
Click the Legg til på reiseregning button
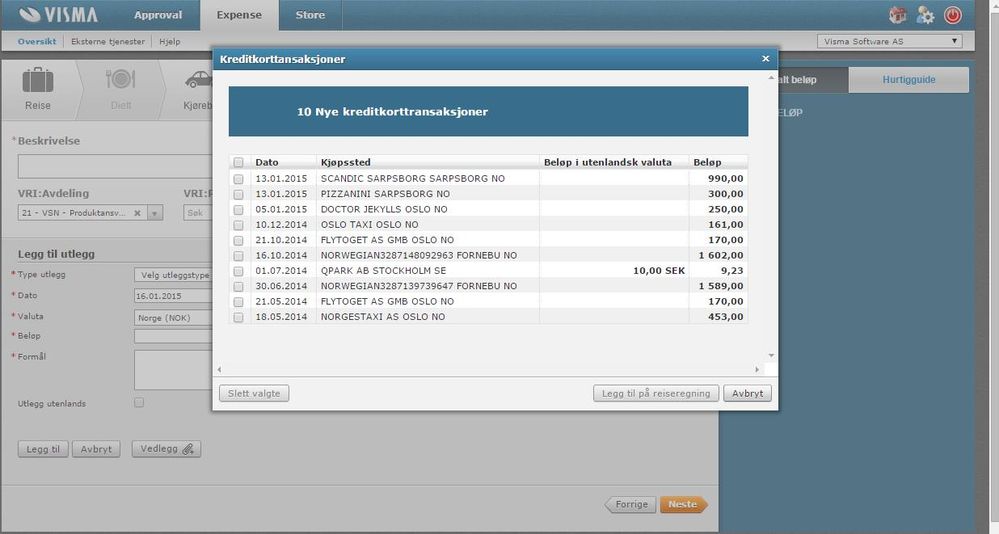(x=656, y=393)
